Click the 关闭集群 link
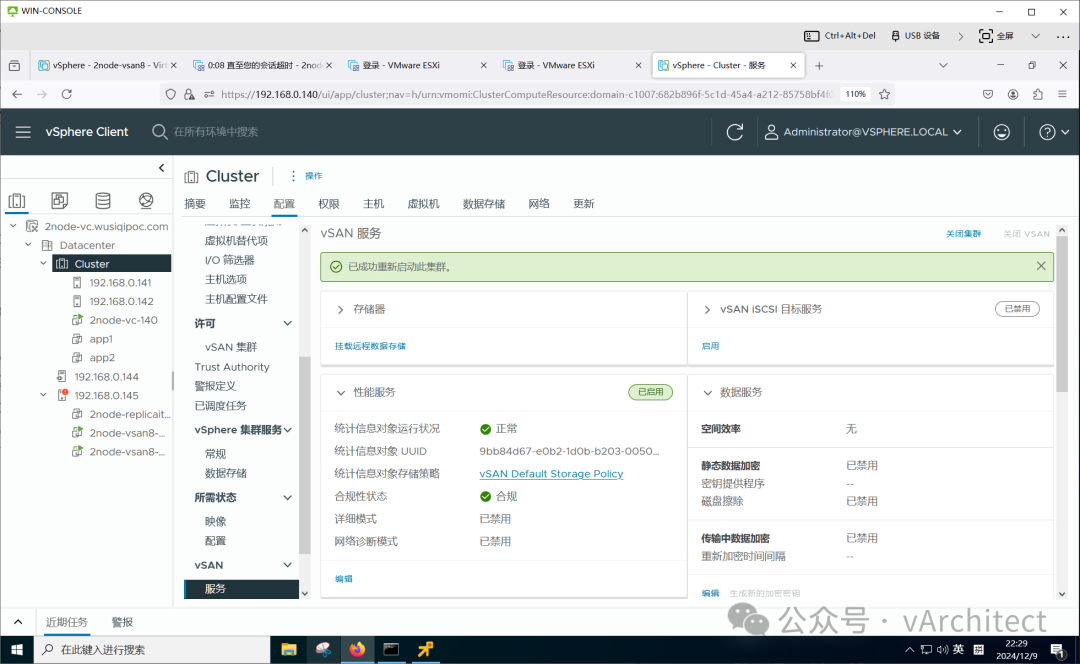 pos(963,234)
